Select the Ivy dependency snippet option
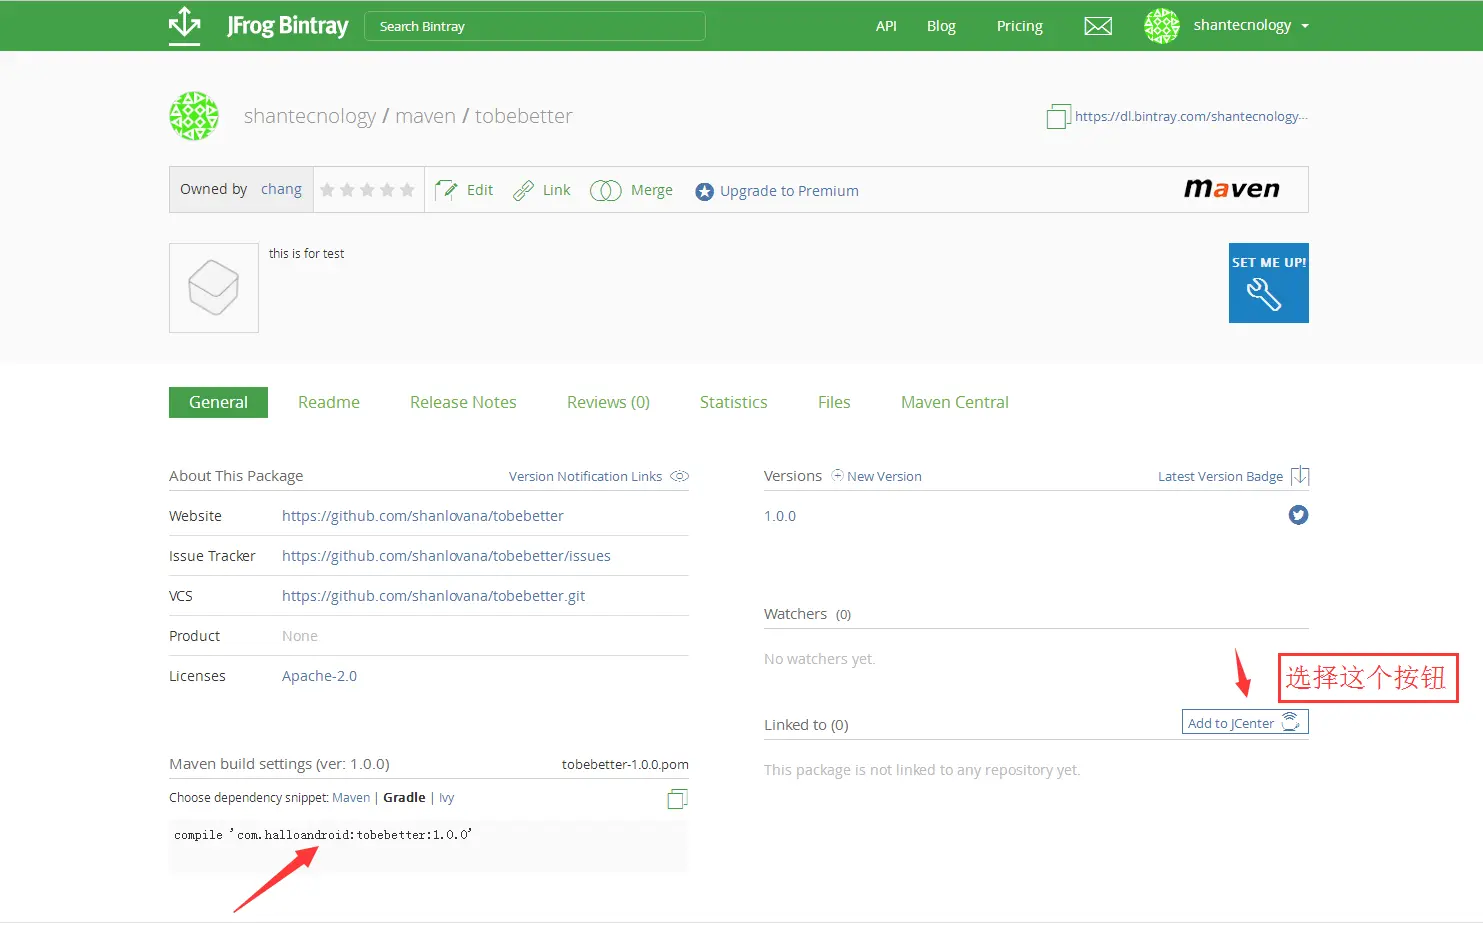This screenshot has width=1483, height=925. click(x=447, y=798)
